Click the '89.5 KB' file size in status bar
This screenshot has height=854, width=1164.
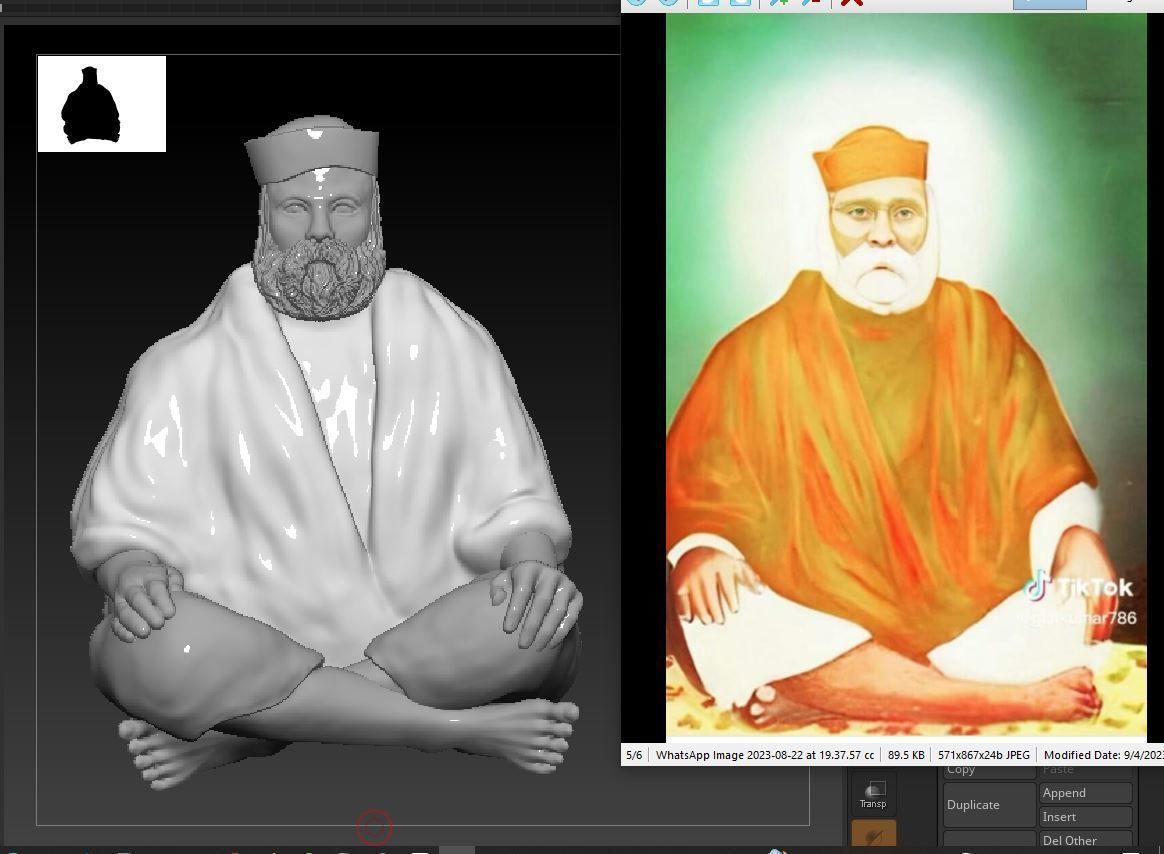coord(906,754)
